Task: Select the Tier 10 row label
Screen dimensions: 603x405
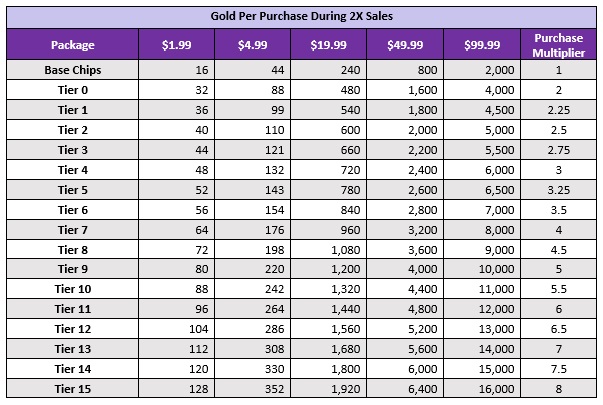Action: pyautogui.click(x=73, y=289)
